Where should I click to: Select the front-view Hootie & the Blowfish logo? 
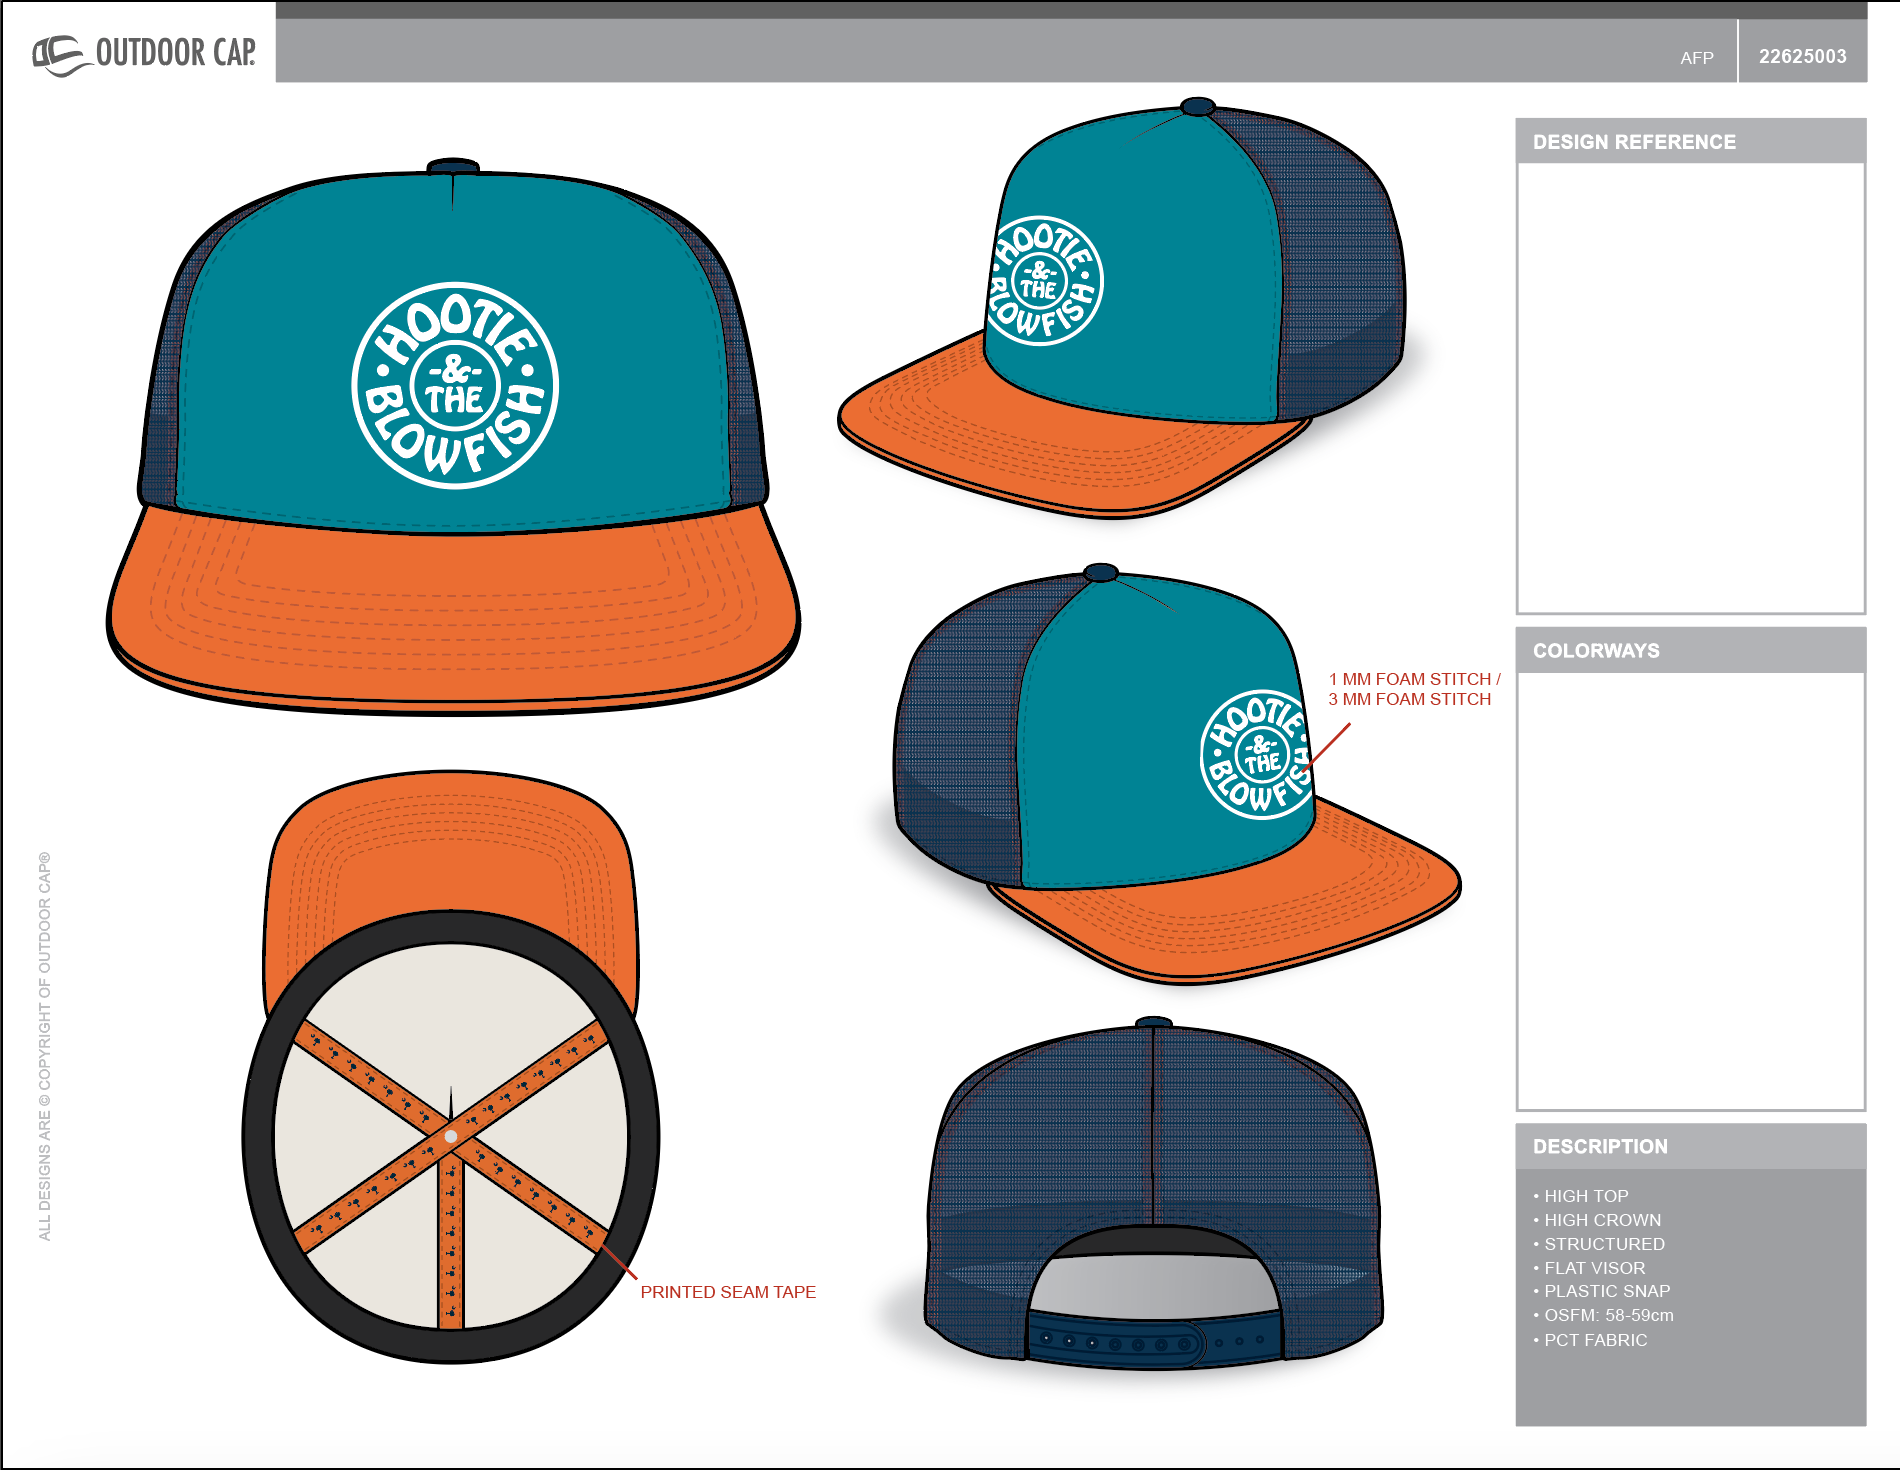click(455, 386)
